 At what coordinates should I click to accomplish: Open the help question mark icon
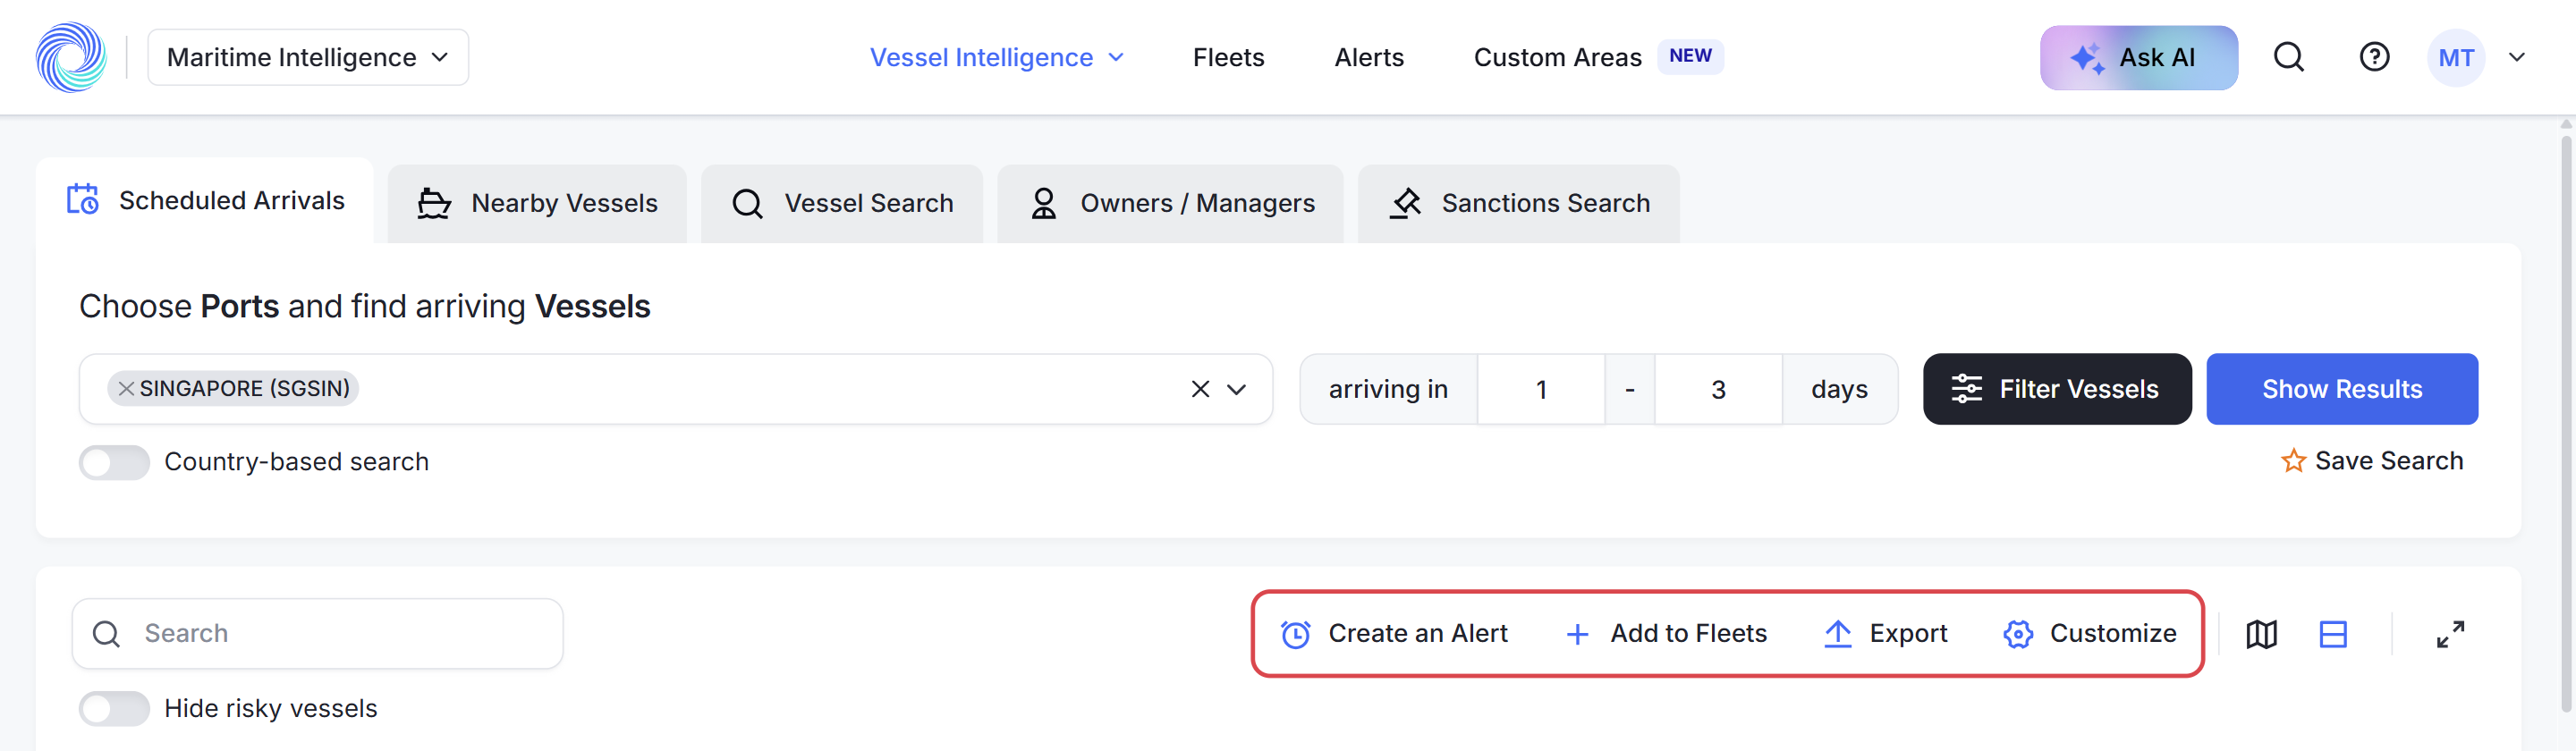[2374, 57]
